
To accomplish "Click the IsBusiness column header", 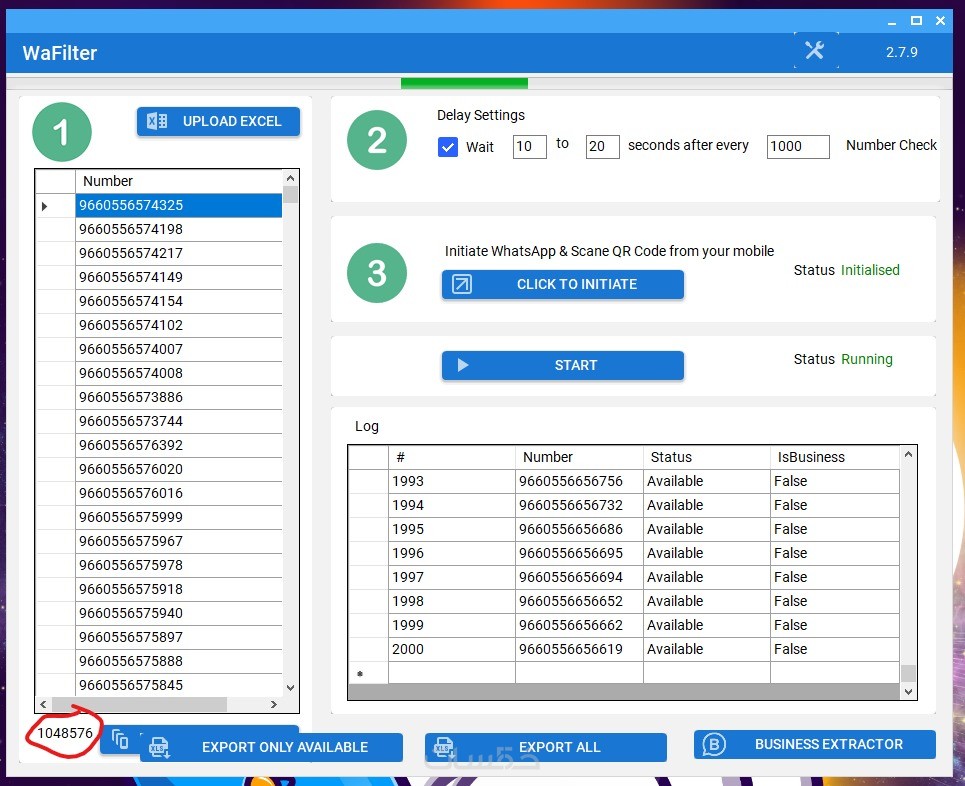I will coord(835,457).
